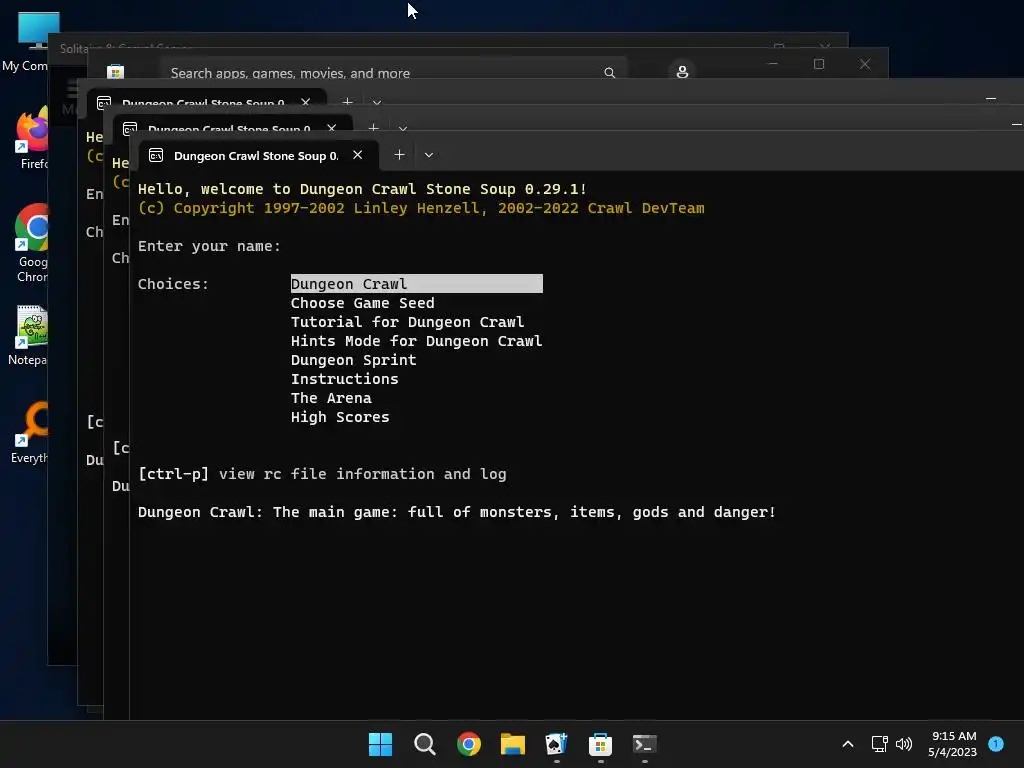This screenshot has width=1024, height=768.
Task: Open the Instructions choice
Action: pos(344,379)
